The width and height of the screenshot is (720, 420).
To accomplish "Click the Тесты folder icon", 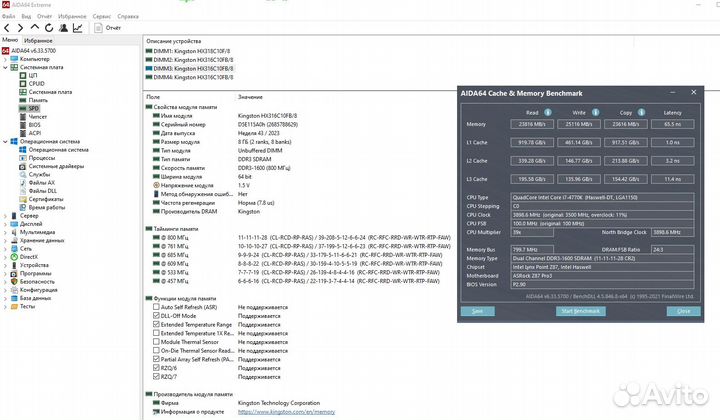I will click(x=14, y=306).
